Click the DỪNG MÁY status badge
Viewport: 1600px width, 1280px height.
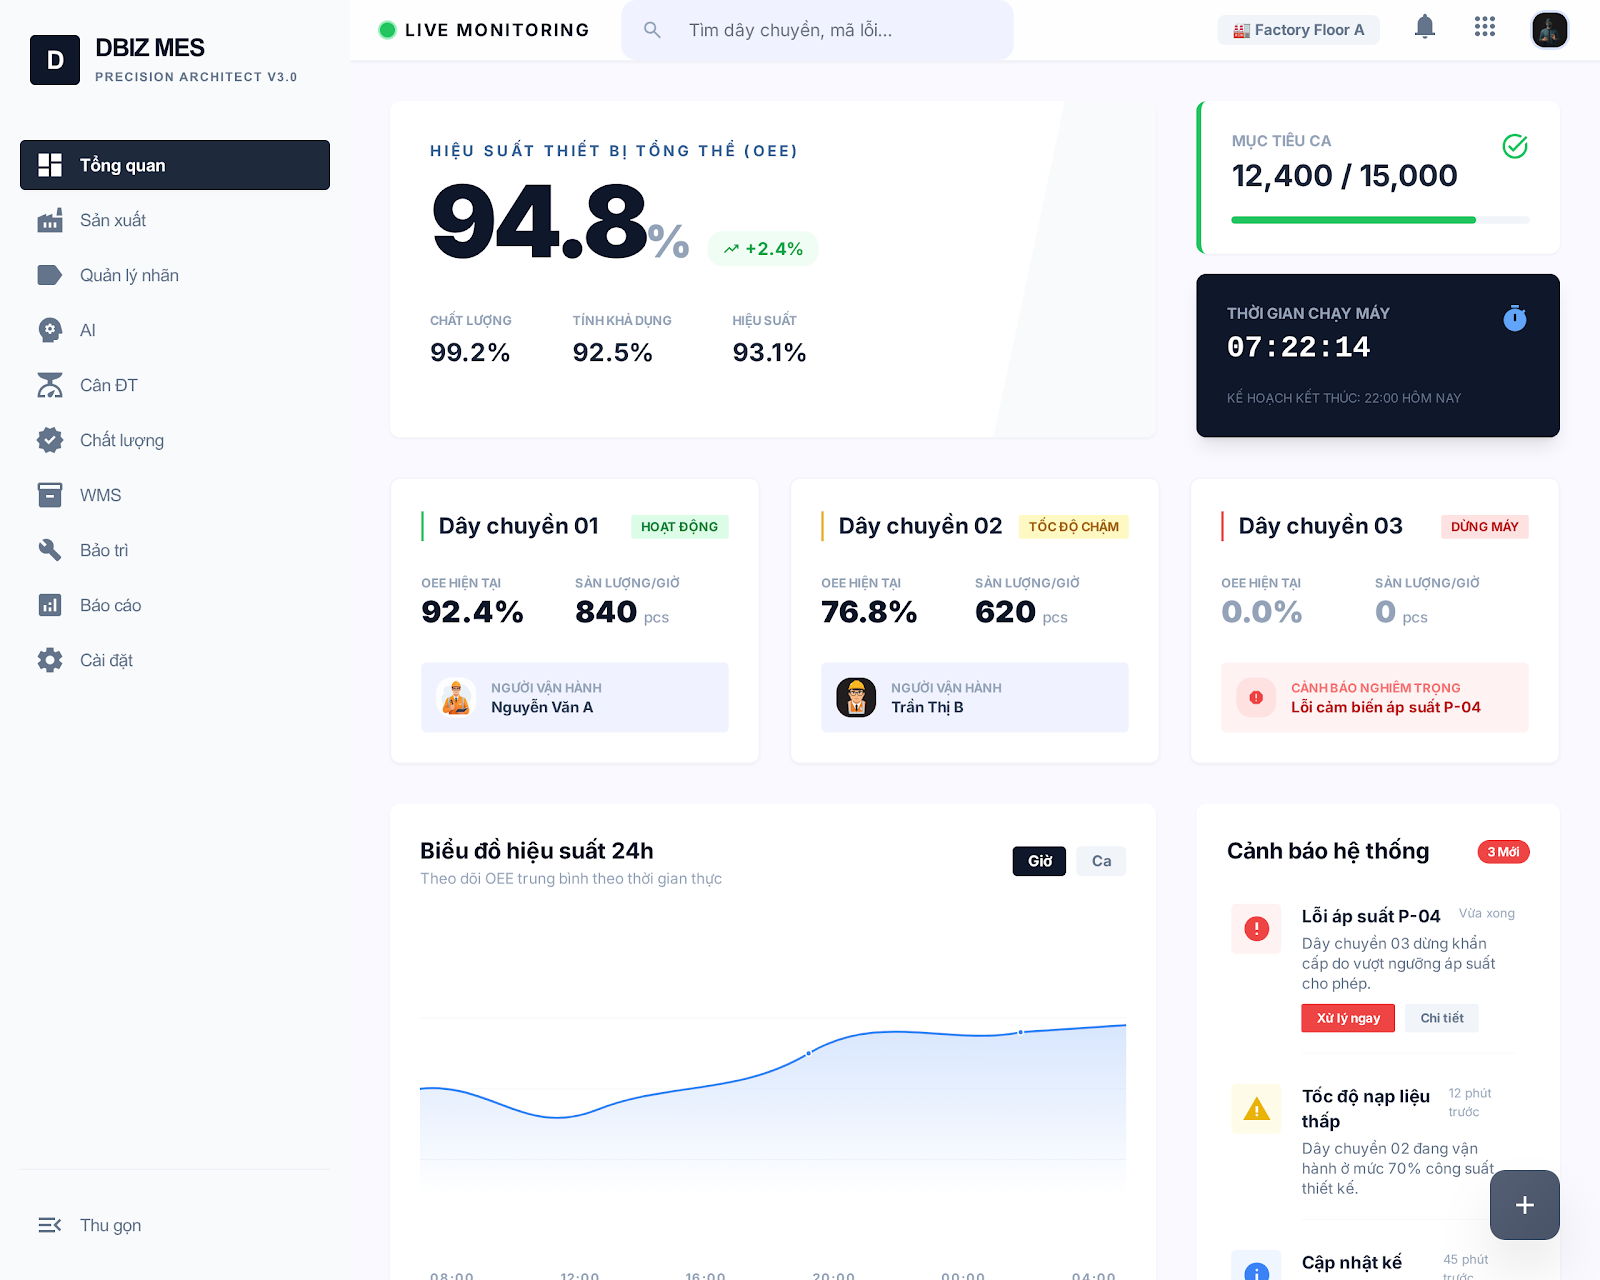tap(1484, 527)
